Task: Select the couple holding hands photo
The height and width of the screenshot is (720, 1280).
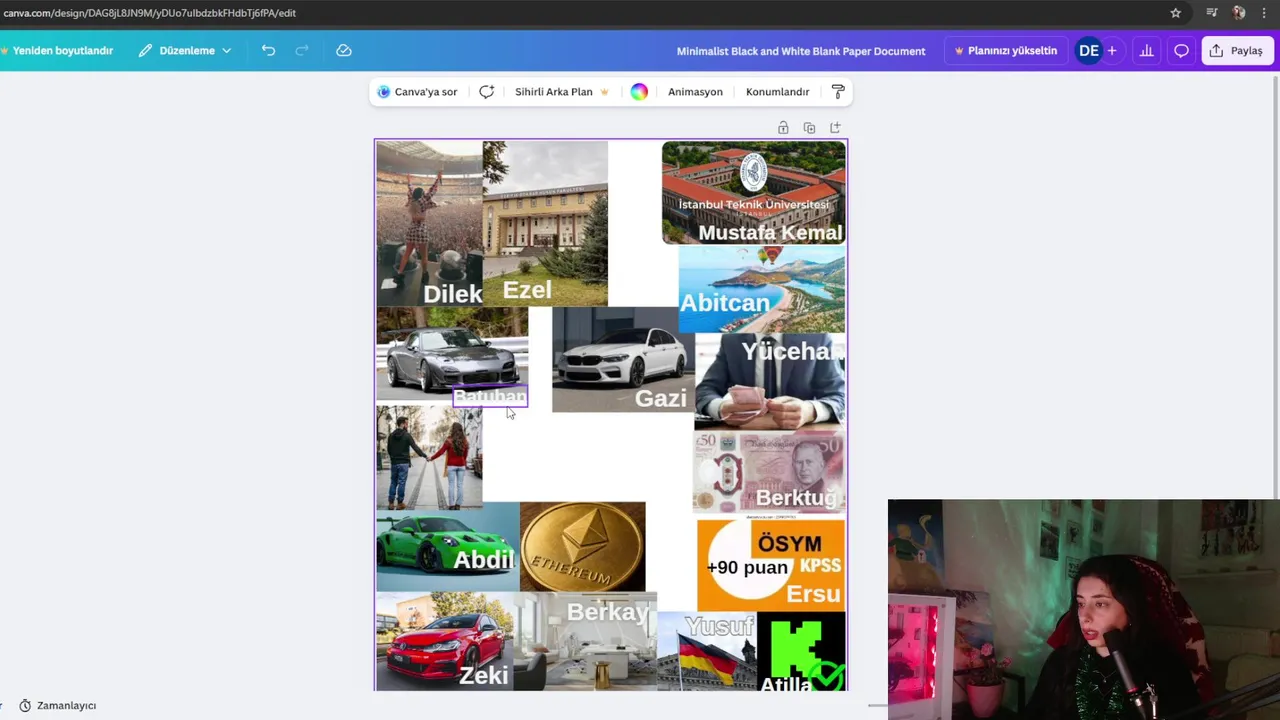Action: pos(429,457)
